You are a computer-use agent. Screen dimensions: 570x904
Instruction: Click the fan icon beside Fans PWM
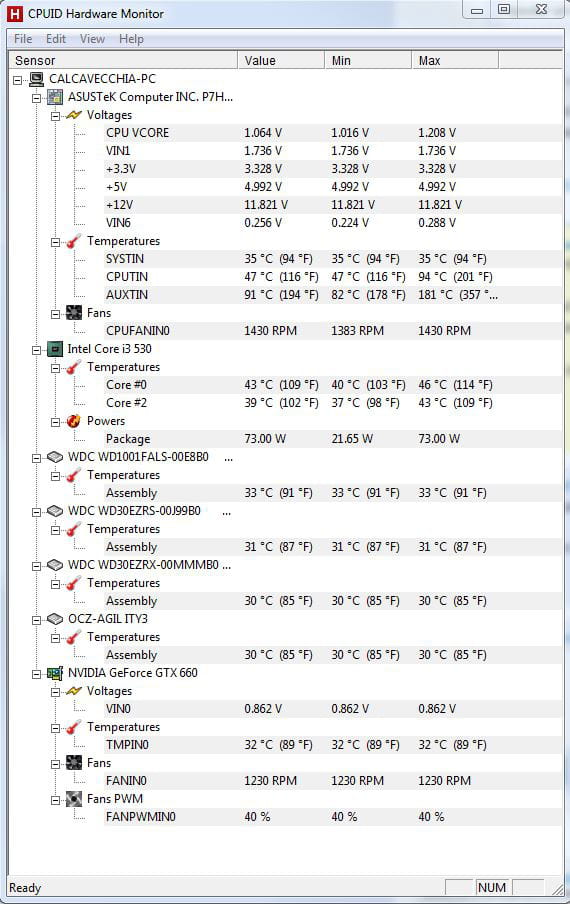(74, 799)
